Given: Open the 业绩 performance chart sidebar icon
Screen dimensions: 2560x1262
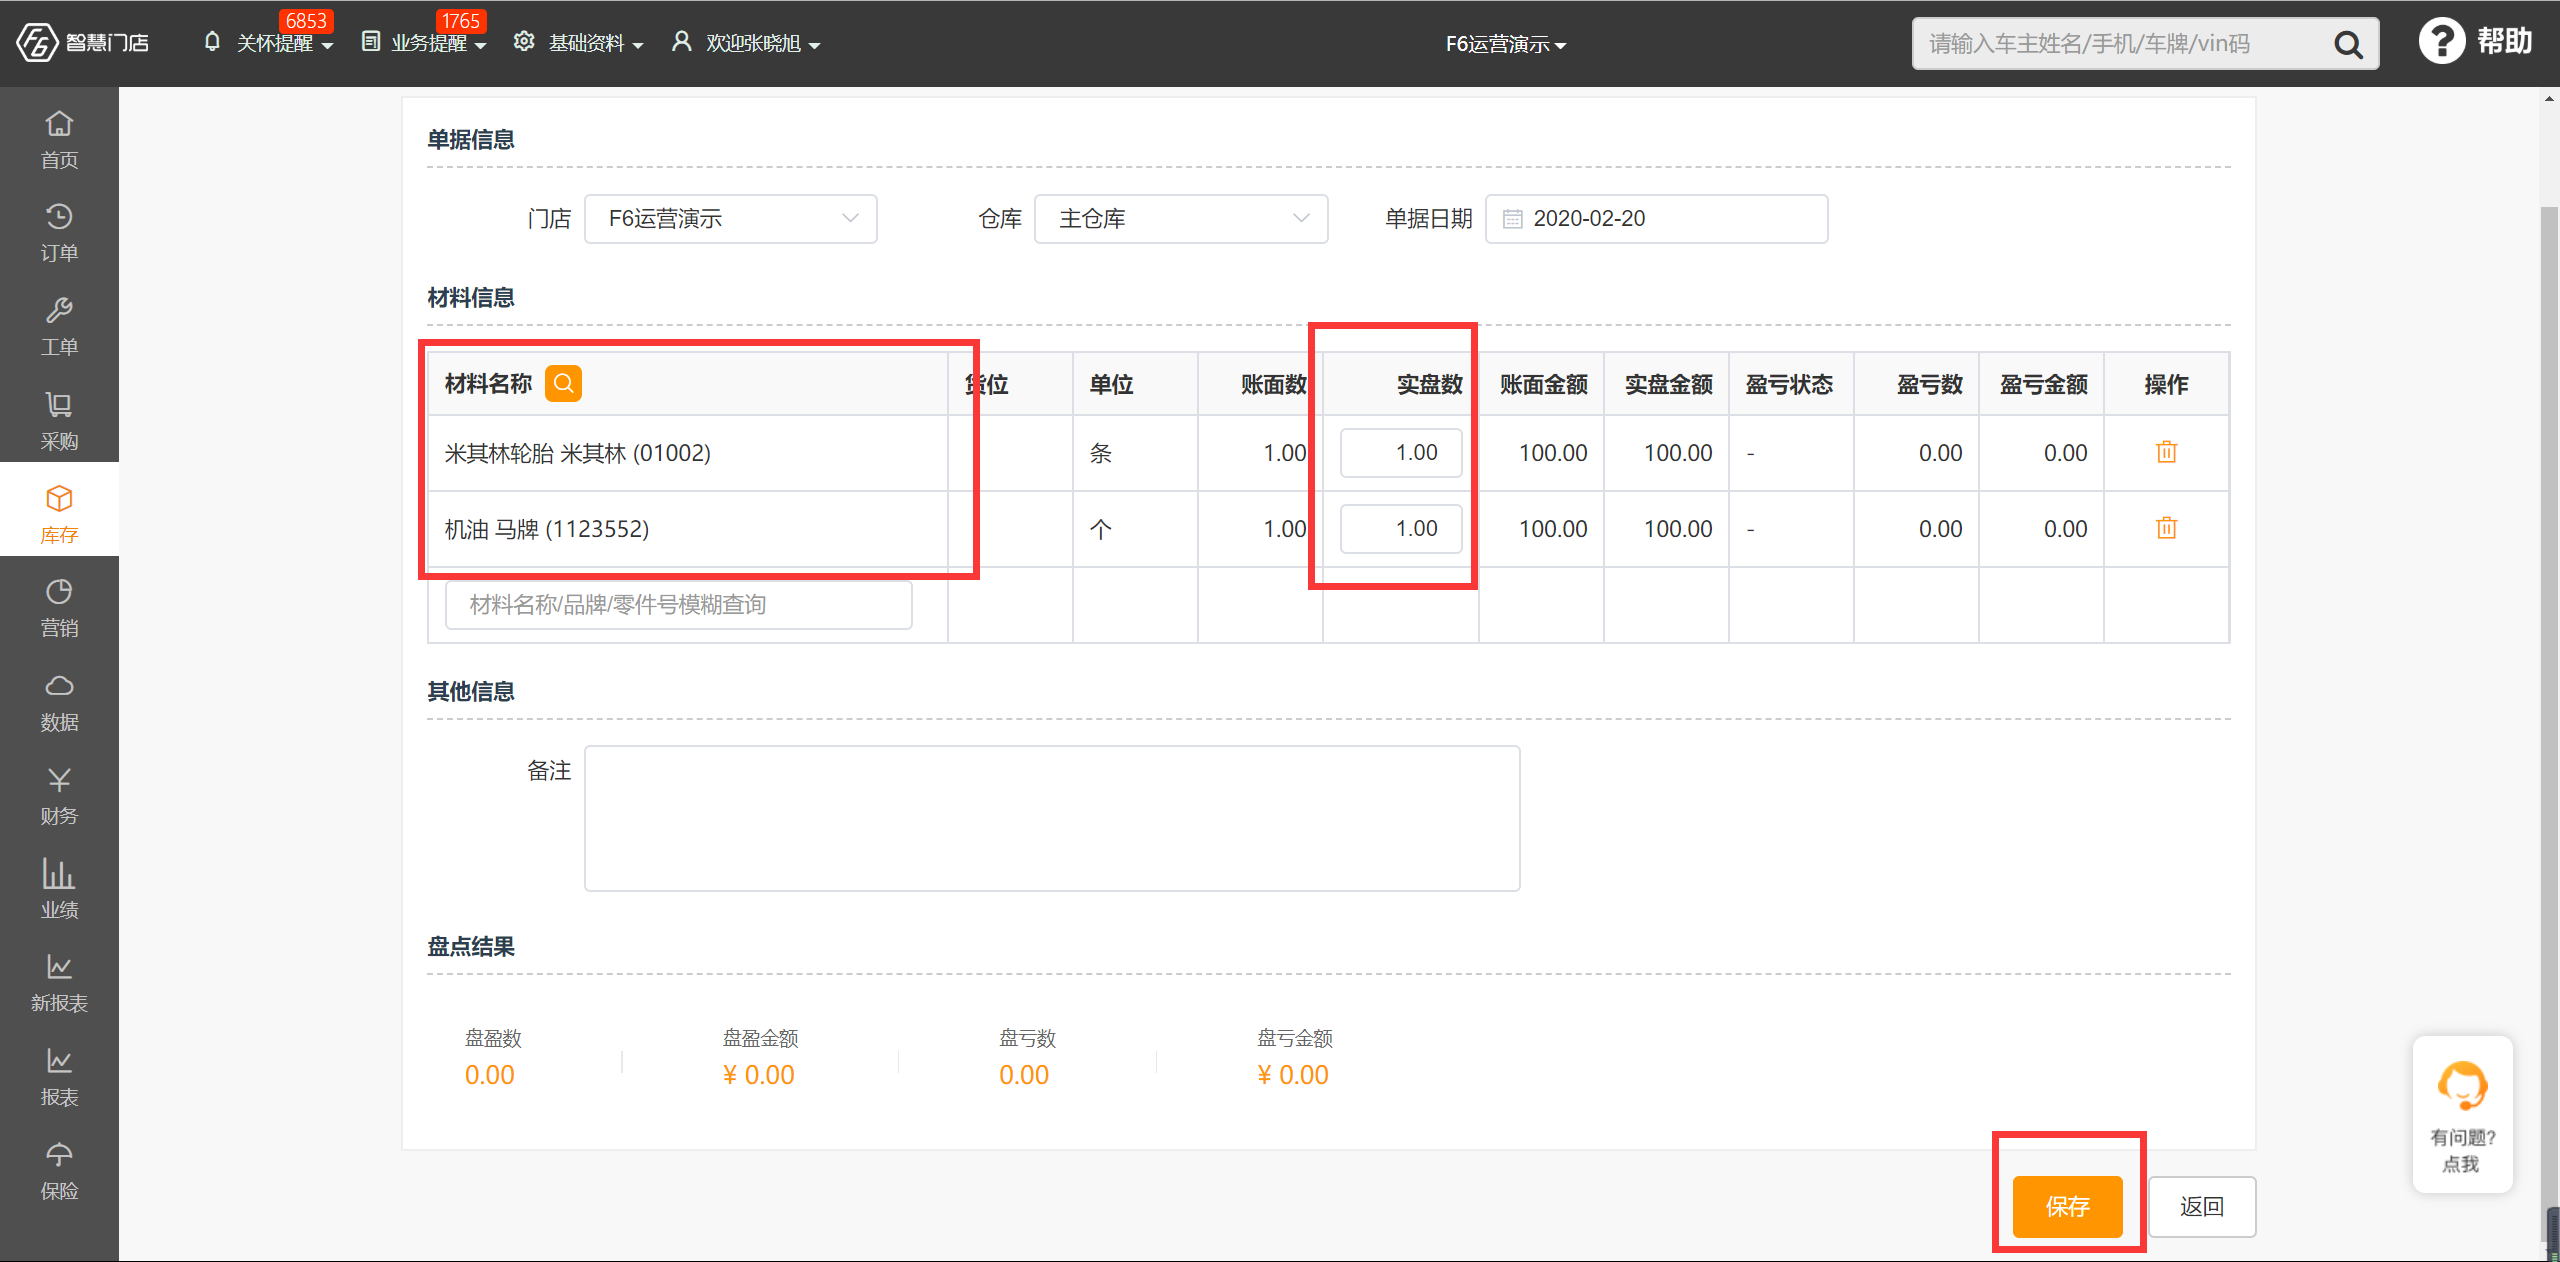Looking at the screenshot, I should click(x=59, y=889).
